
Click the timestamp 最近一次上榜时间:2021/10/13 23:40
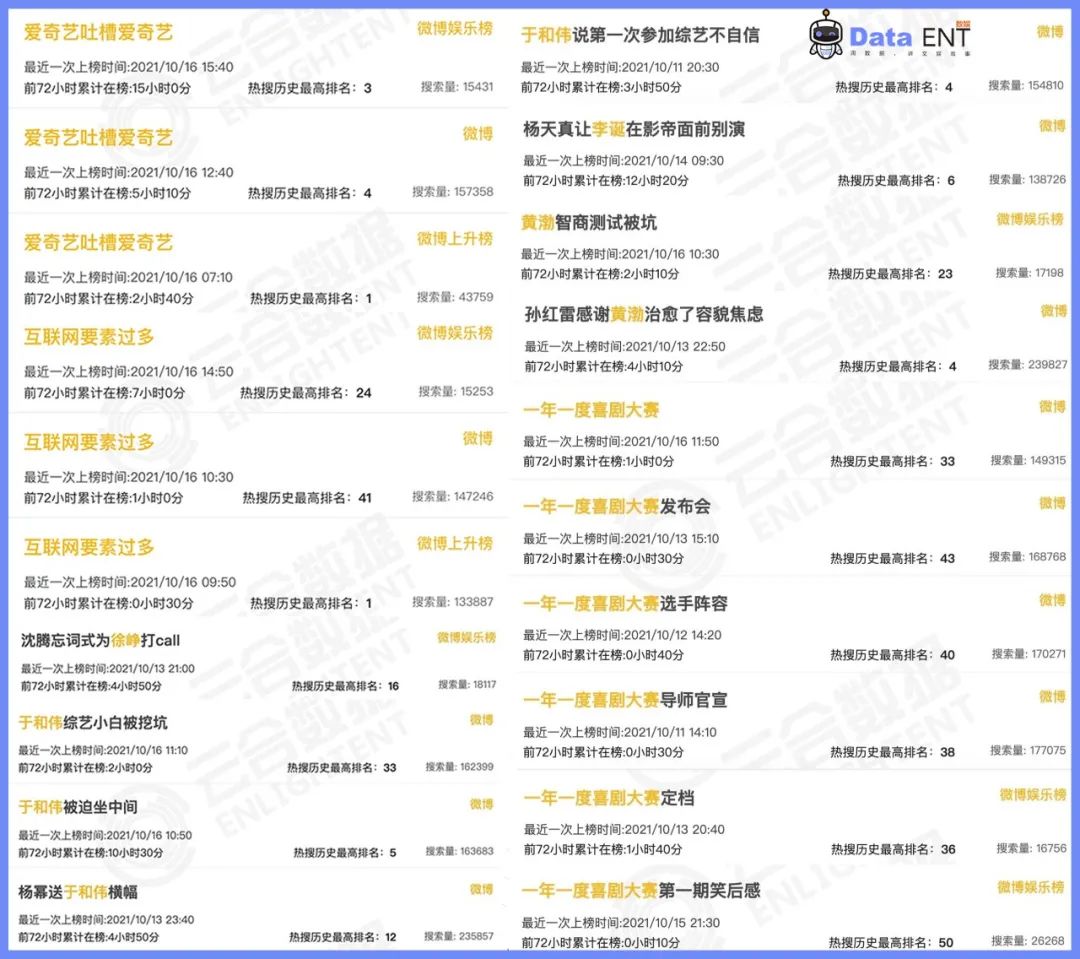(x=106, y=920)
